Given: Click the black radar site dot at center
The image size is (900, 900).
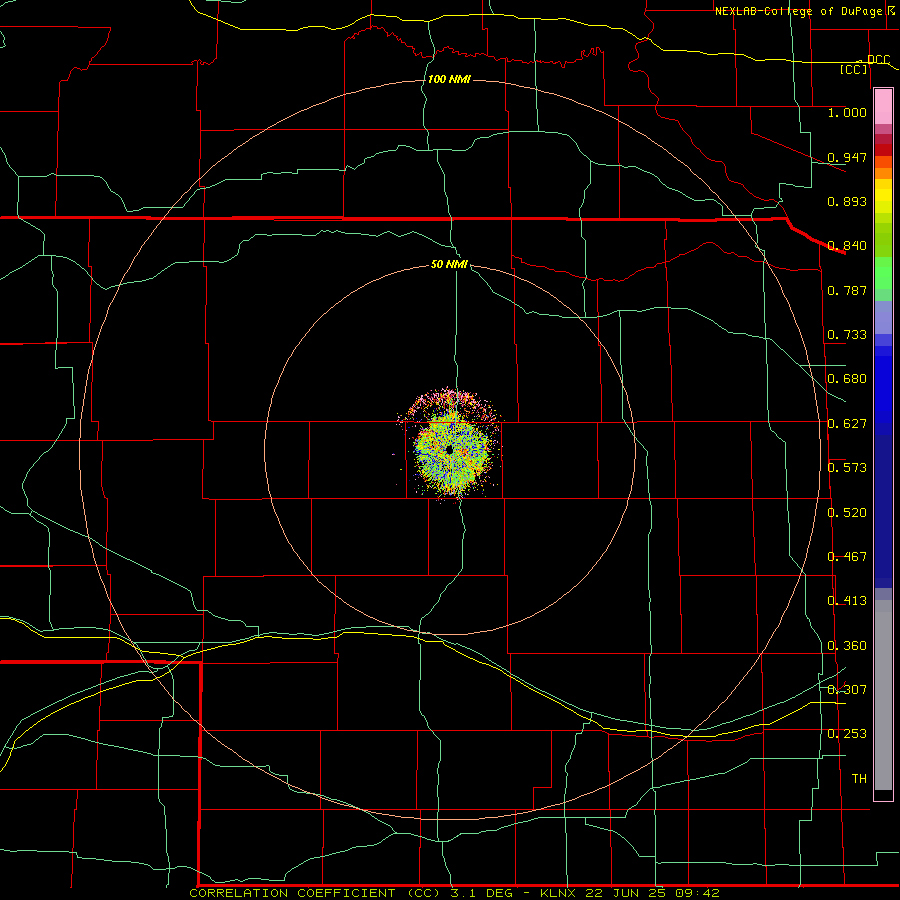Looking at the screenshot, I should [x=449, y=450].
